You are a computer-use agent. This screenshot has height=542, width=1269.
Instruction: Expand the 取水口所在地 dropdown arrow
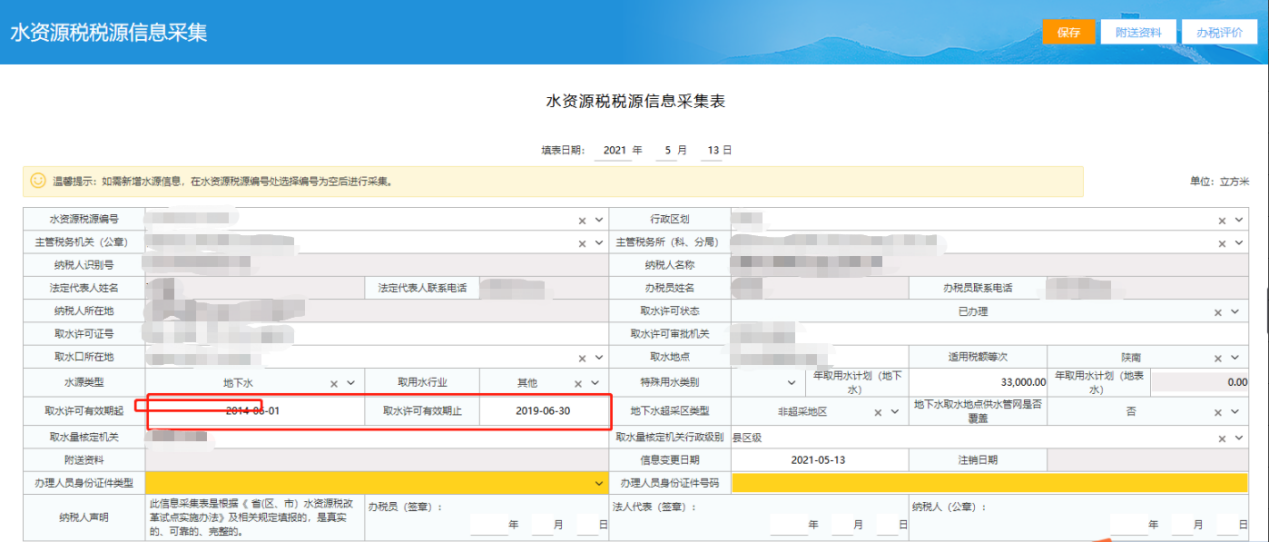click(x=598, y=358)
